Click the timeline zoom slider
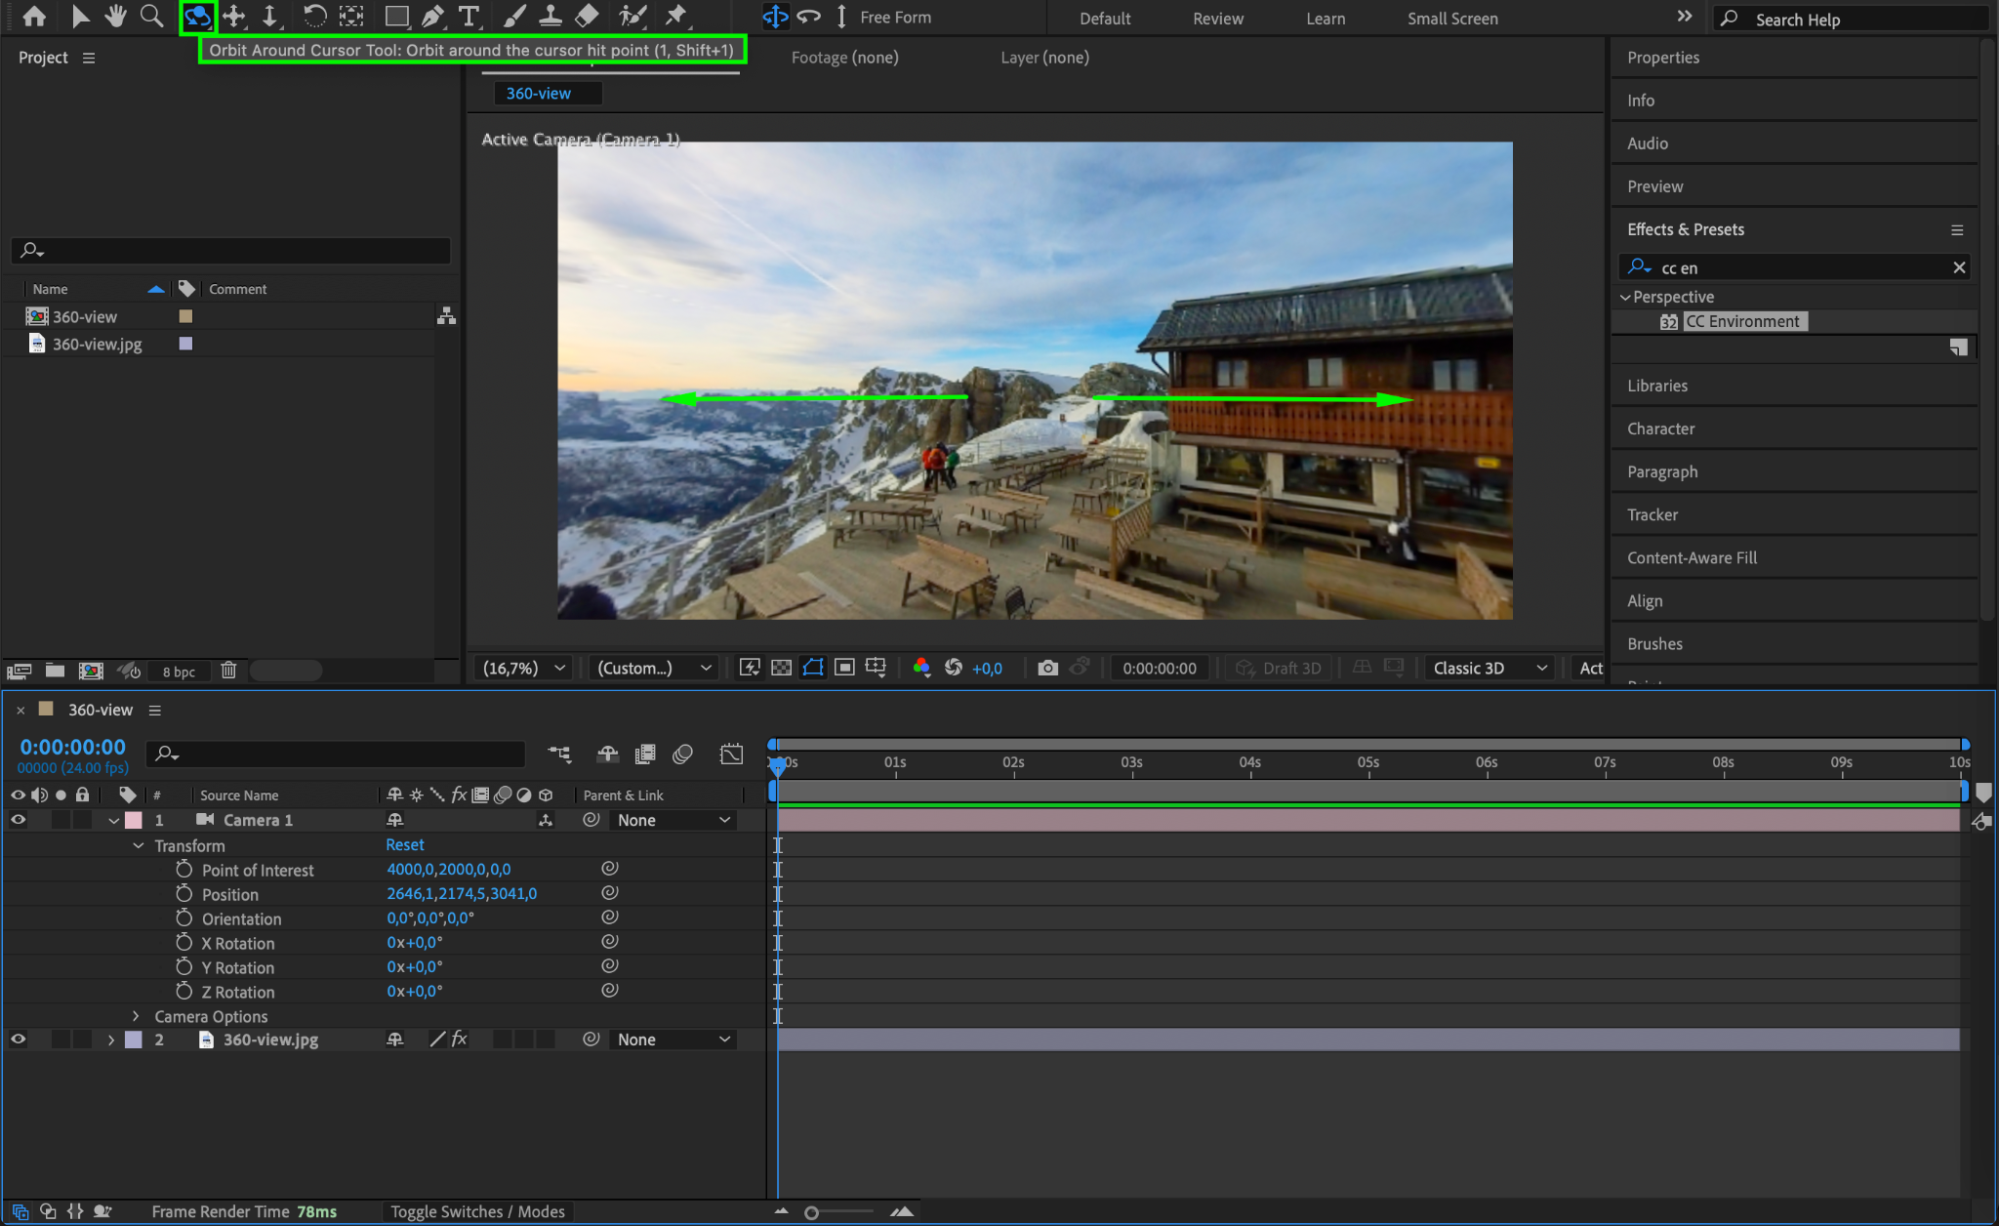 [811, 1212]
